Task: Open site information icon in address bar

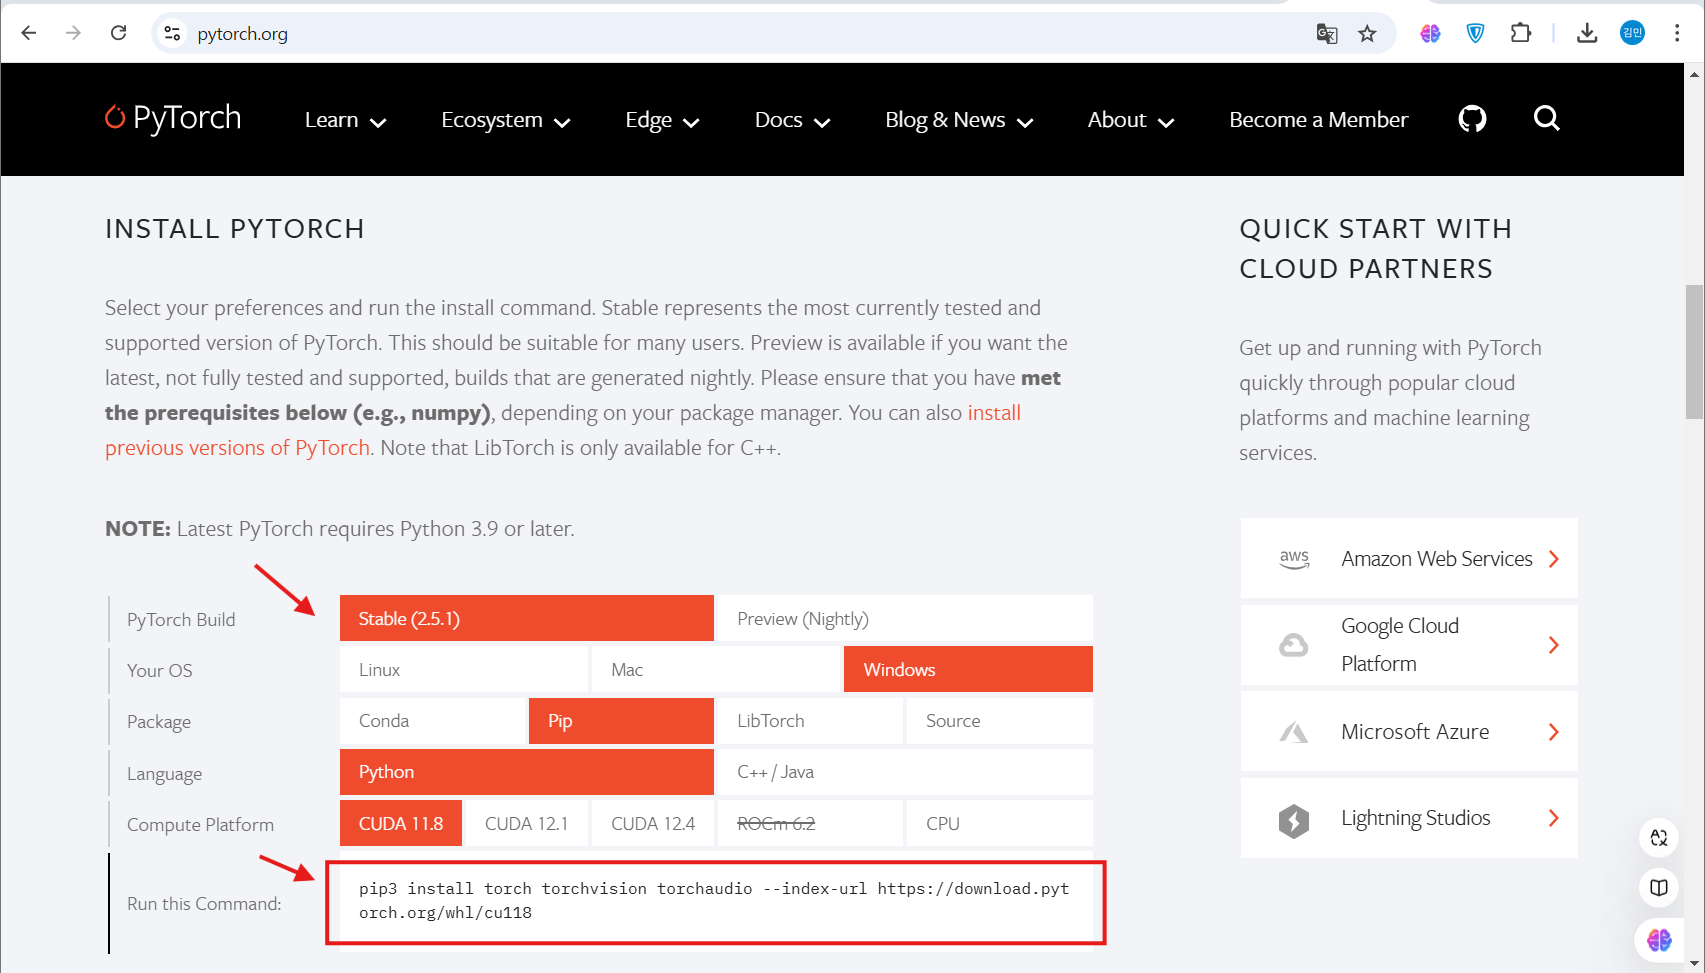Action: coord(172,33)
